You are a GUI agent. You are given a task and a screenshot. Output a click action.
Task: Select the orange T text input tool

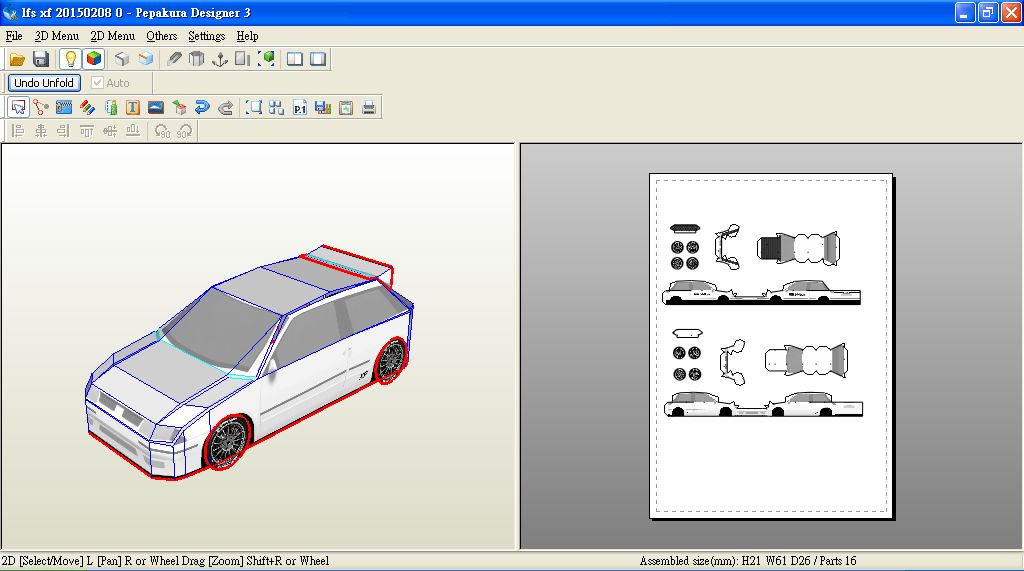(133, 108)
